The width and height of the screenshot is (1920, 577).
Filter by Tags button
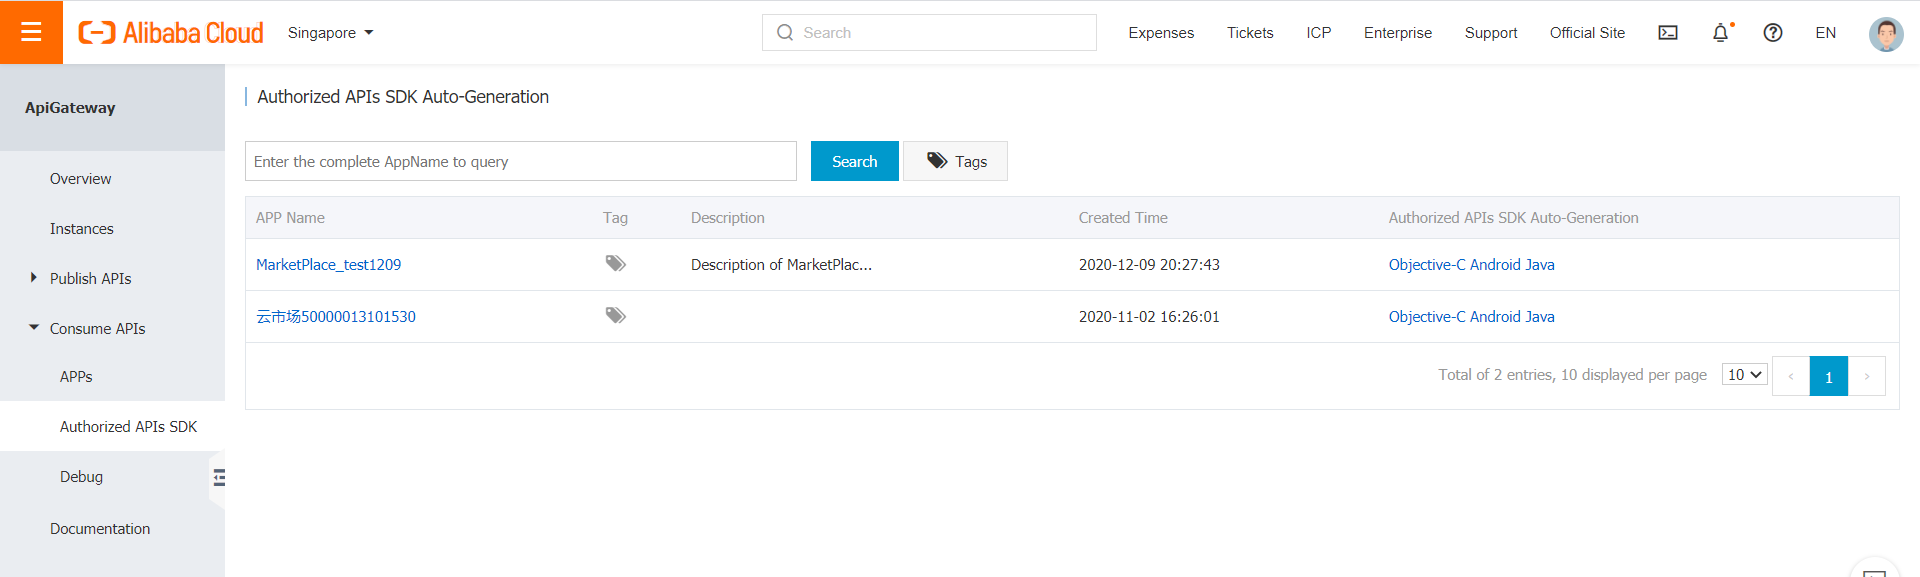pos(955,161)
